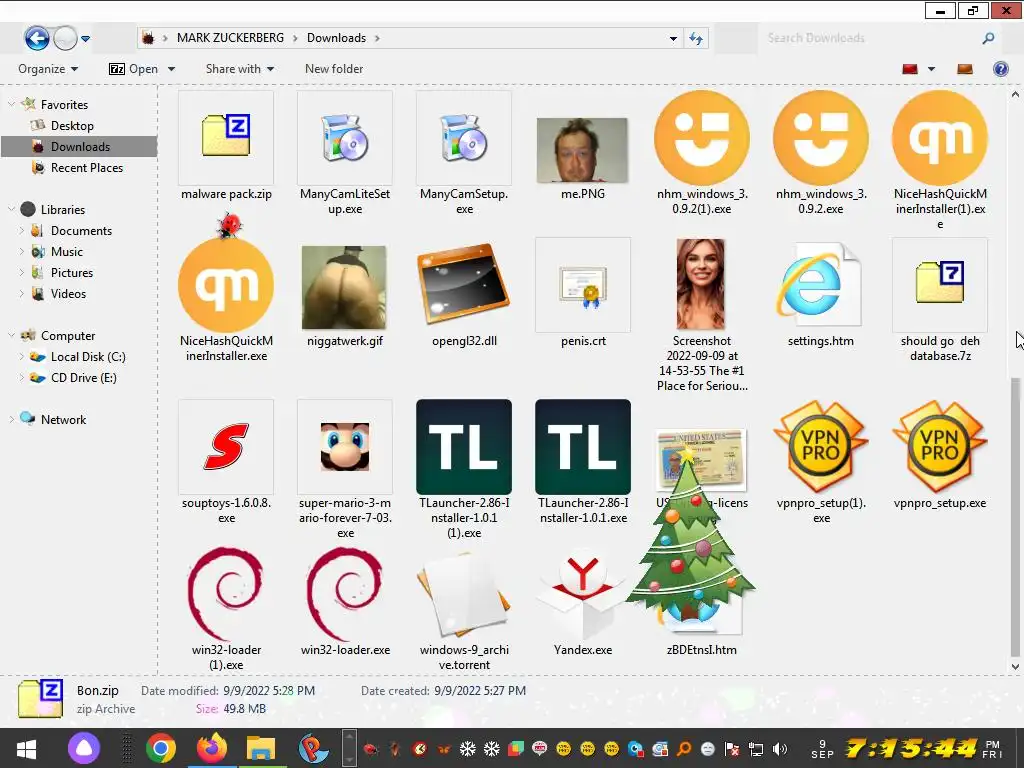
Task: Collapse the Favorites group
Action: point(11,104)
